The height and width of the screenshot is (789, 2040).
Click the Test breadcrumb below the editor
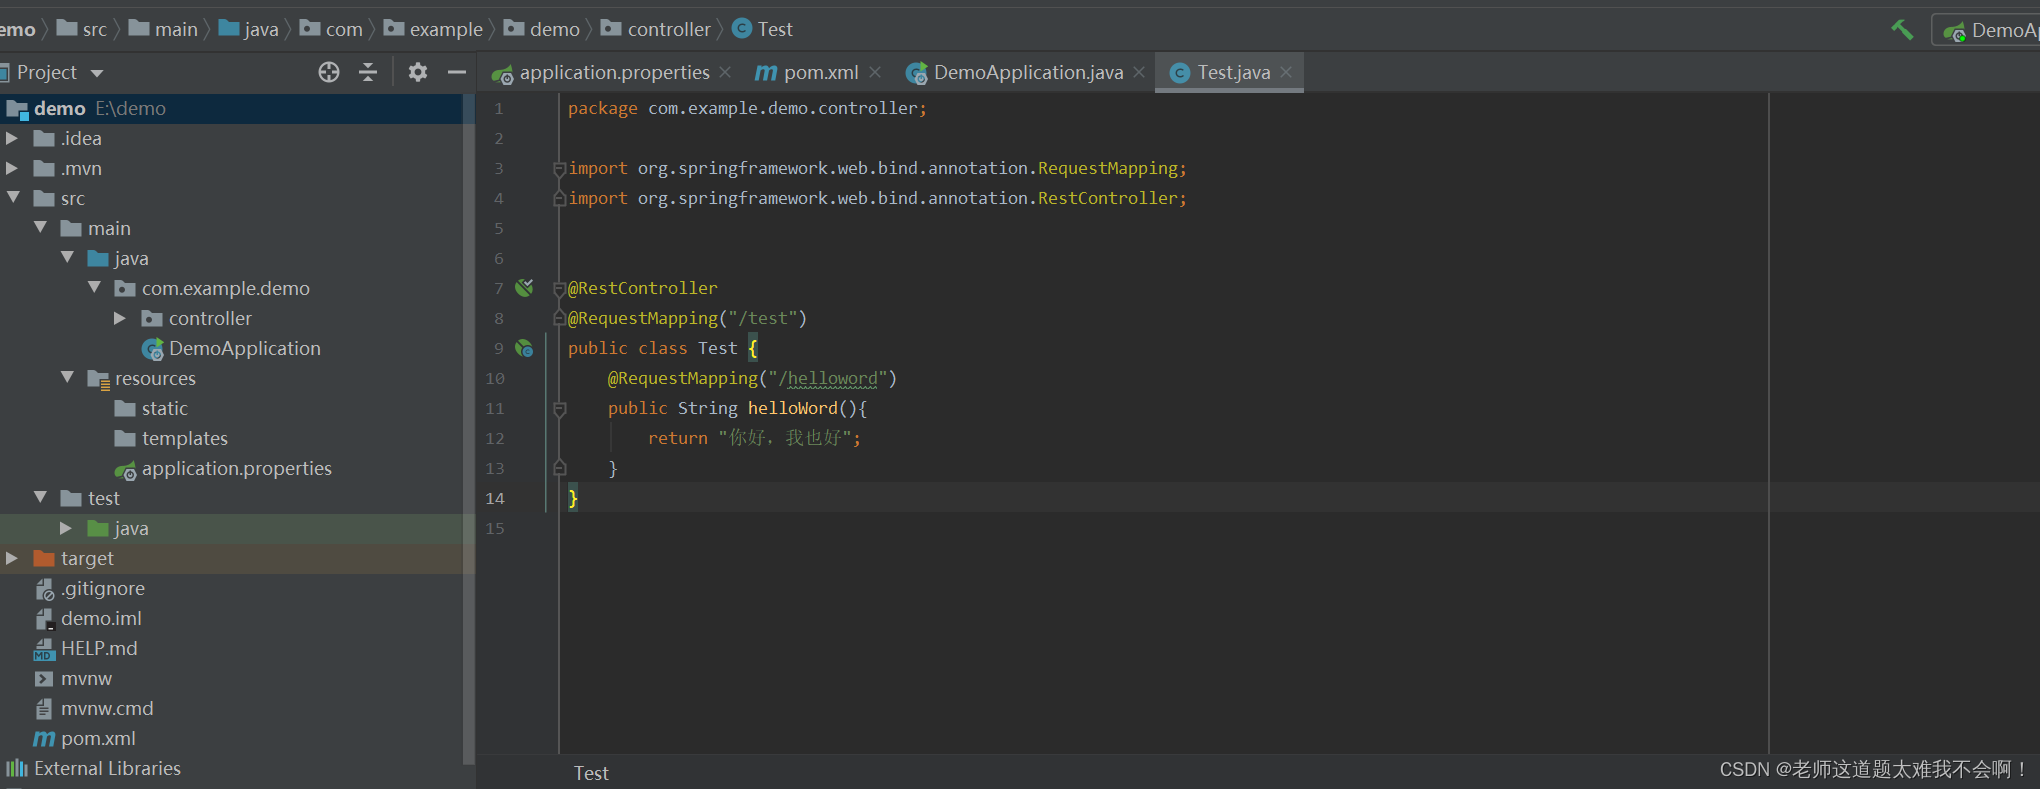[x=591, y=773]
